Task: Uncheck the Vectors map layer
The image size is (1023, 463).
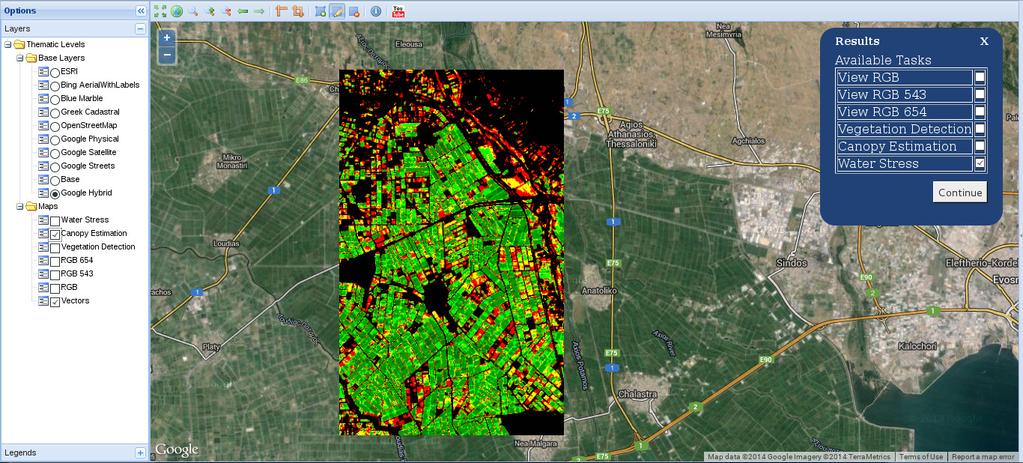Action: [55, 301]
